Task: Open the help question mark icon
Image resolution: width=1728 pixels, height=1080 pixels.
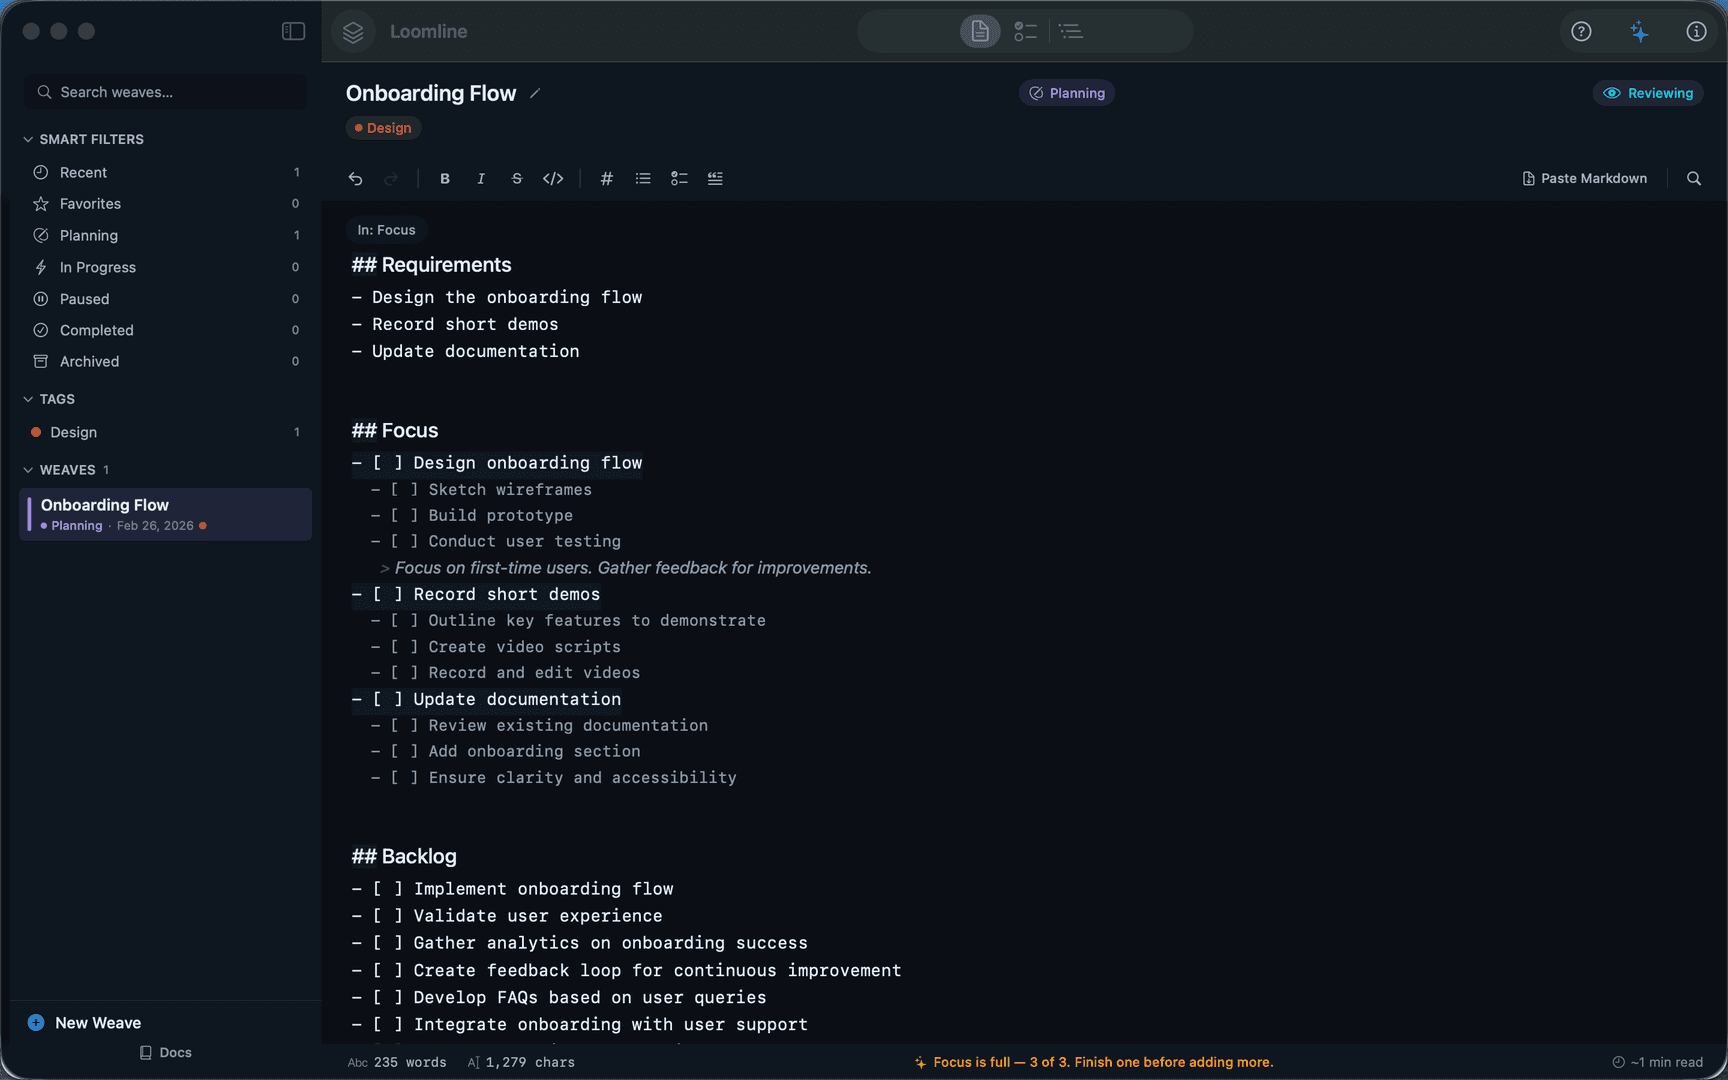Action: (x=1581, y=31)
